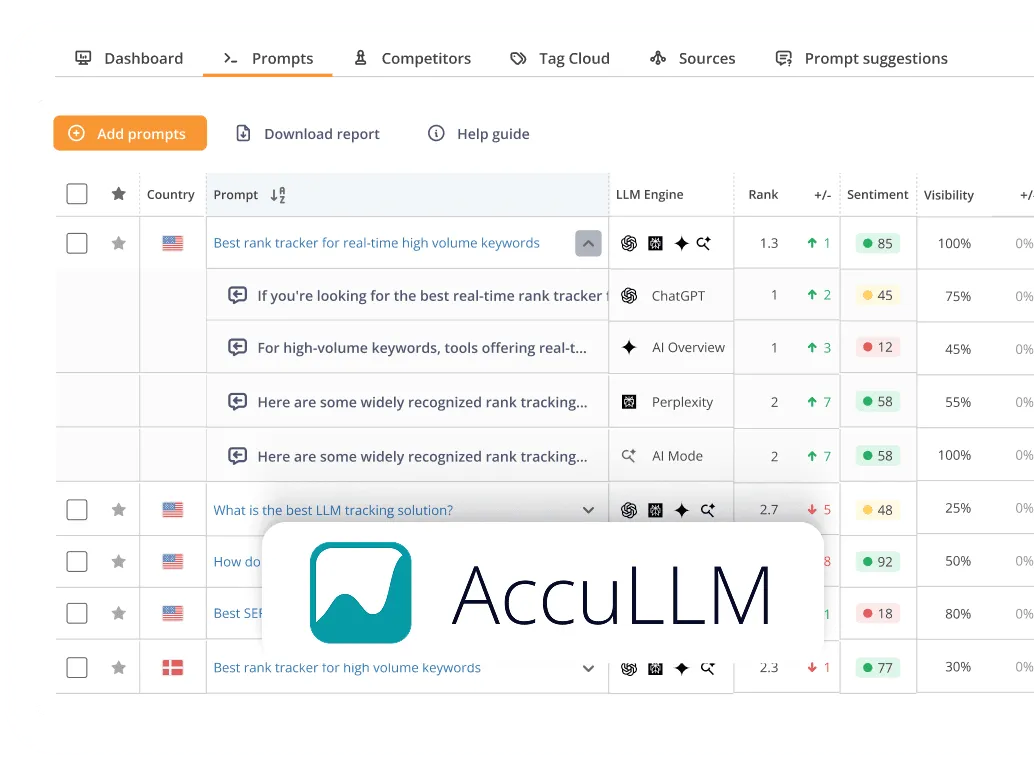The width and height of the screenshot is (1034, 779).
Task: Click the Download report link
Action: coord(306,133)
